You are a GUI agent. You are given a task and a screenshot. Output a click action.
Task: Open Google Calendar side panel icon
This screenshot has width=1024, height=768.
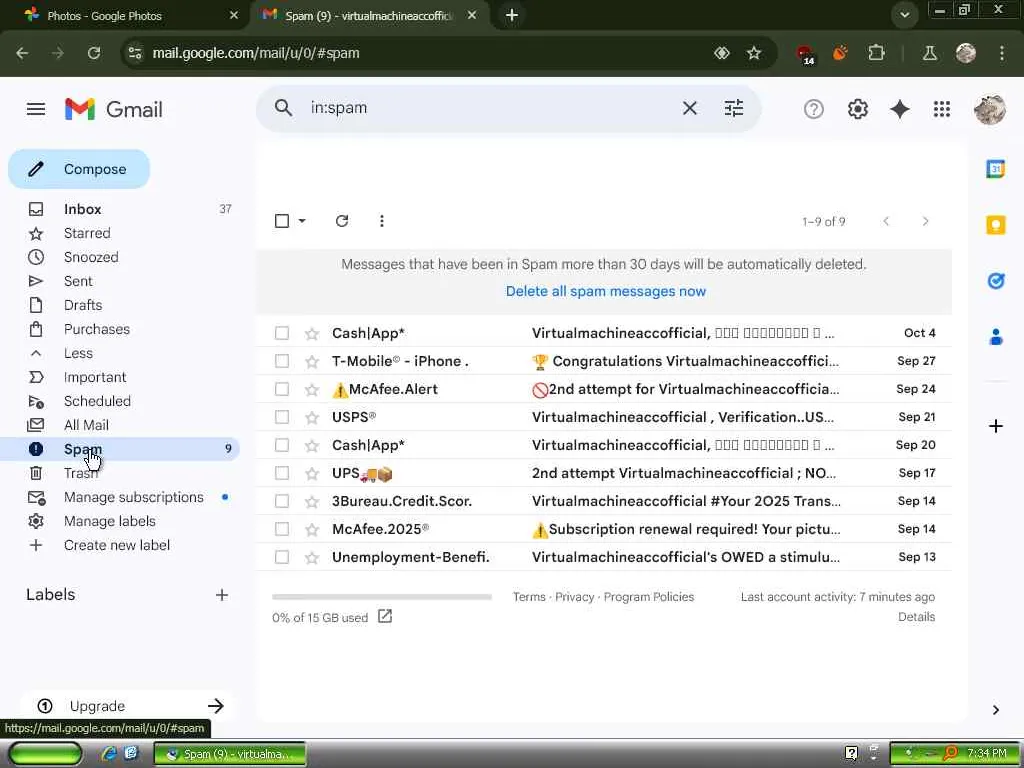(x=995, y=168)
